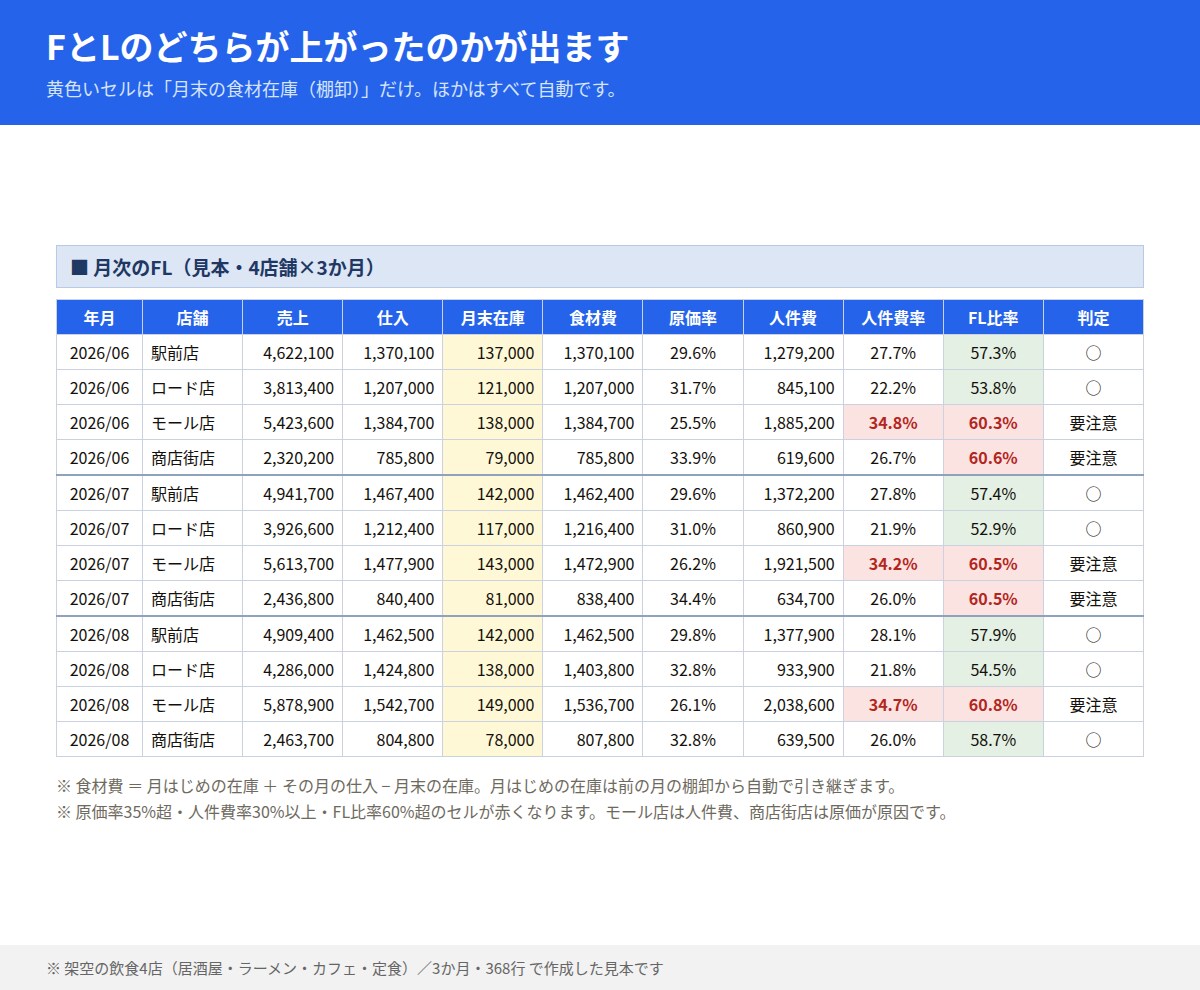Click cost rate cell 33.9%
Image resolution: width=1200 pixels, height=990 pixels.
[693, 458]
